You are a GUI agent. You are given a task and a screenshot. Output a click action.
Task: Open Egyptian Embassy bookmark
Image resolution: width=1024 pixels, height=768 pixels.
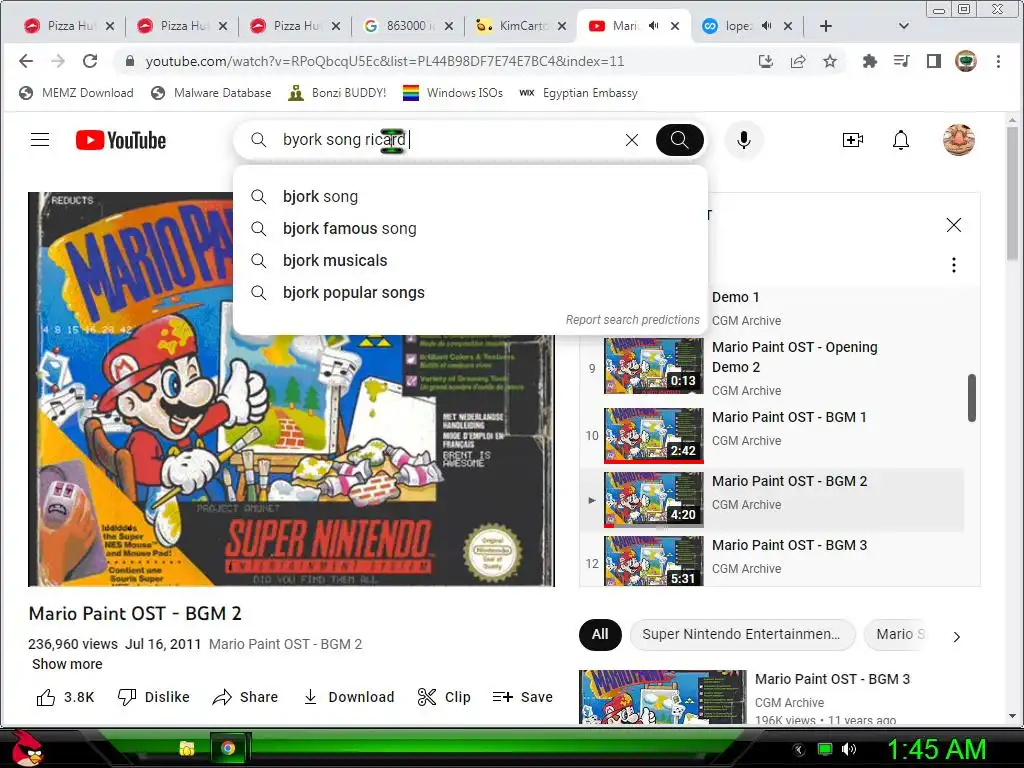click(578, 93)
